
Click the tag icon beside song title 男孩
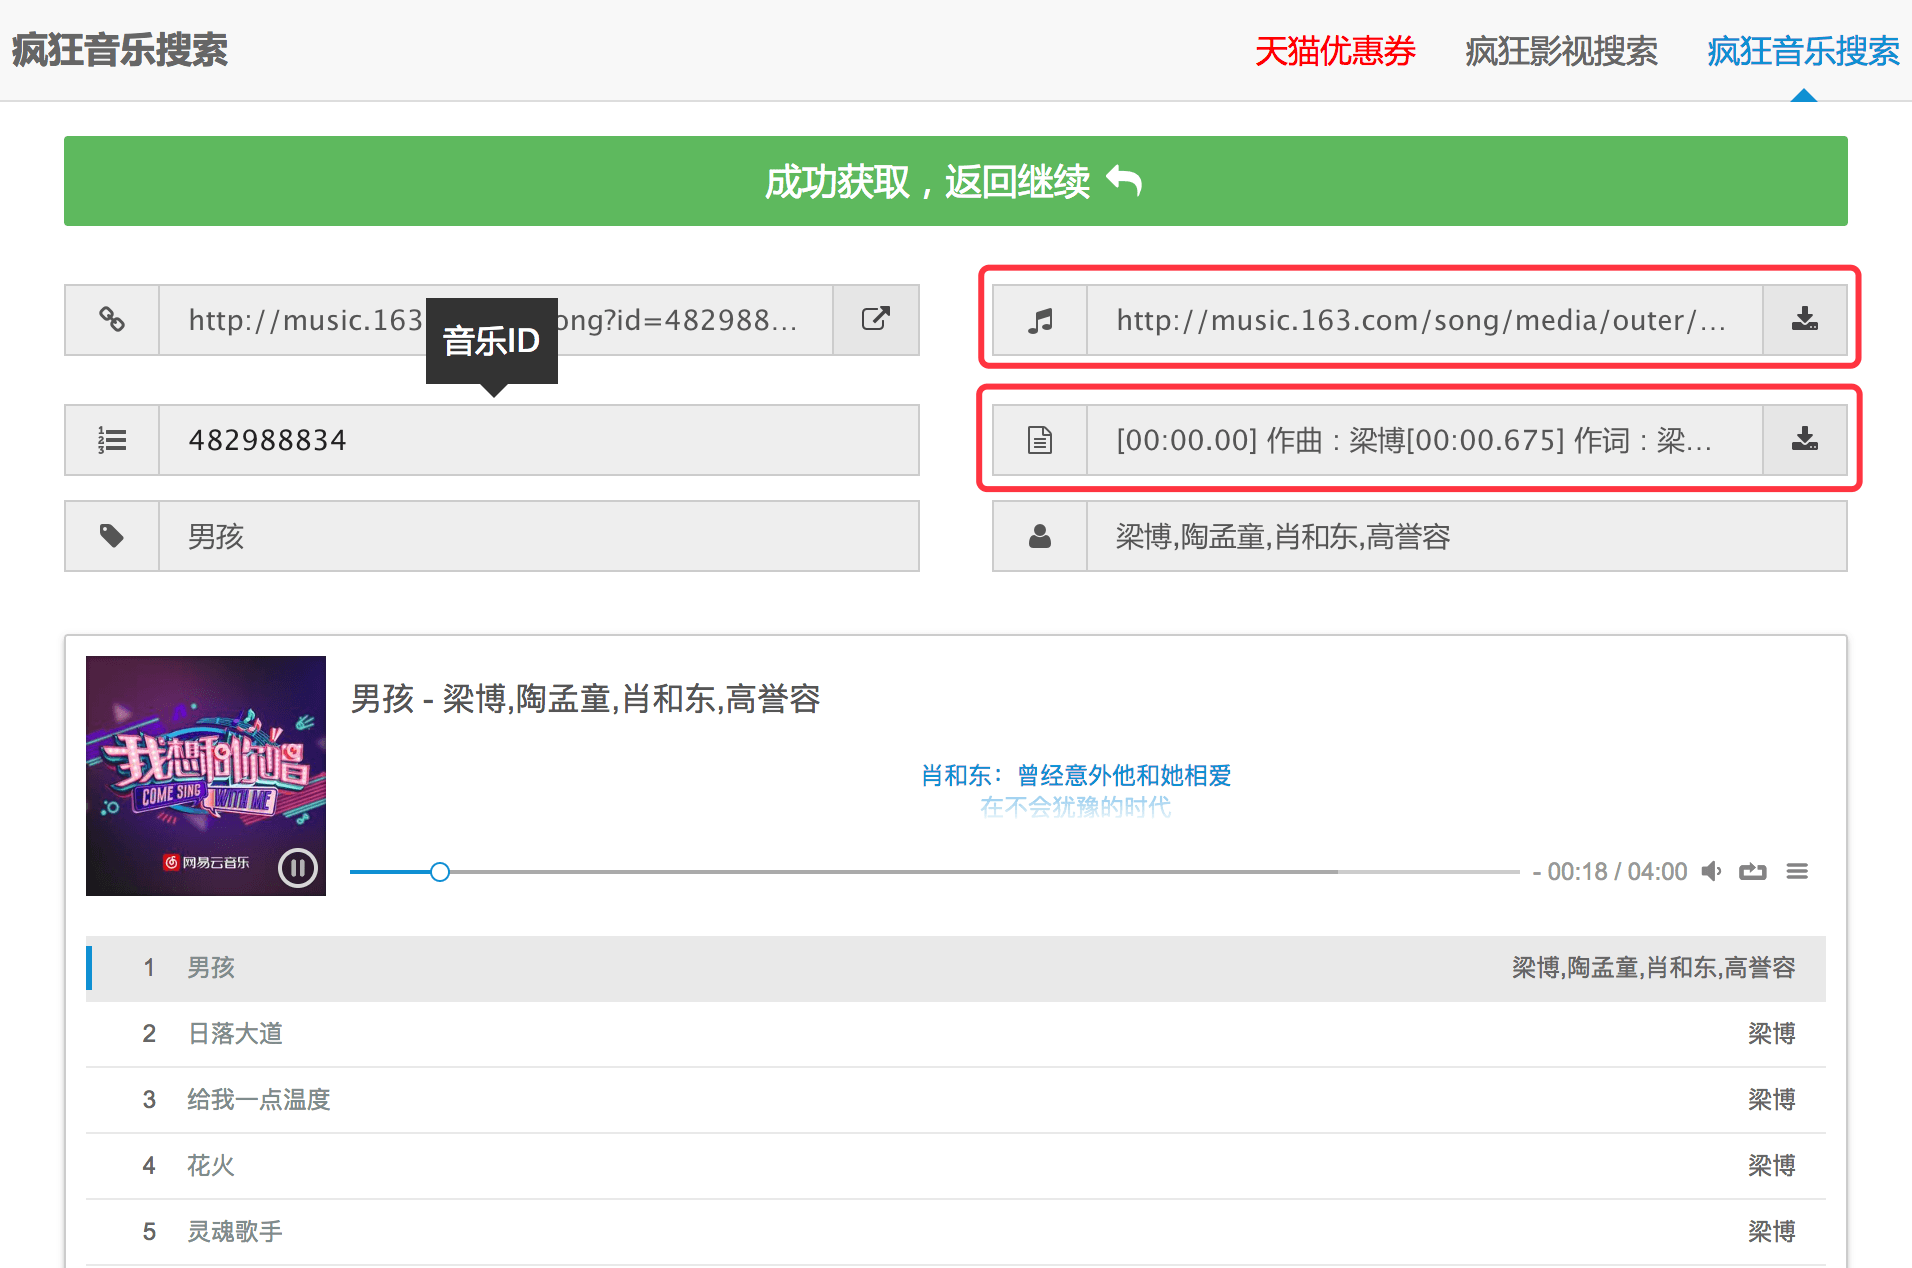[112, 536]
